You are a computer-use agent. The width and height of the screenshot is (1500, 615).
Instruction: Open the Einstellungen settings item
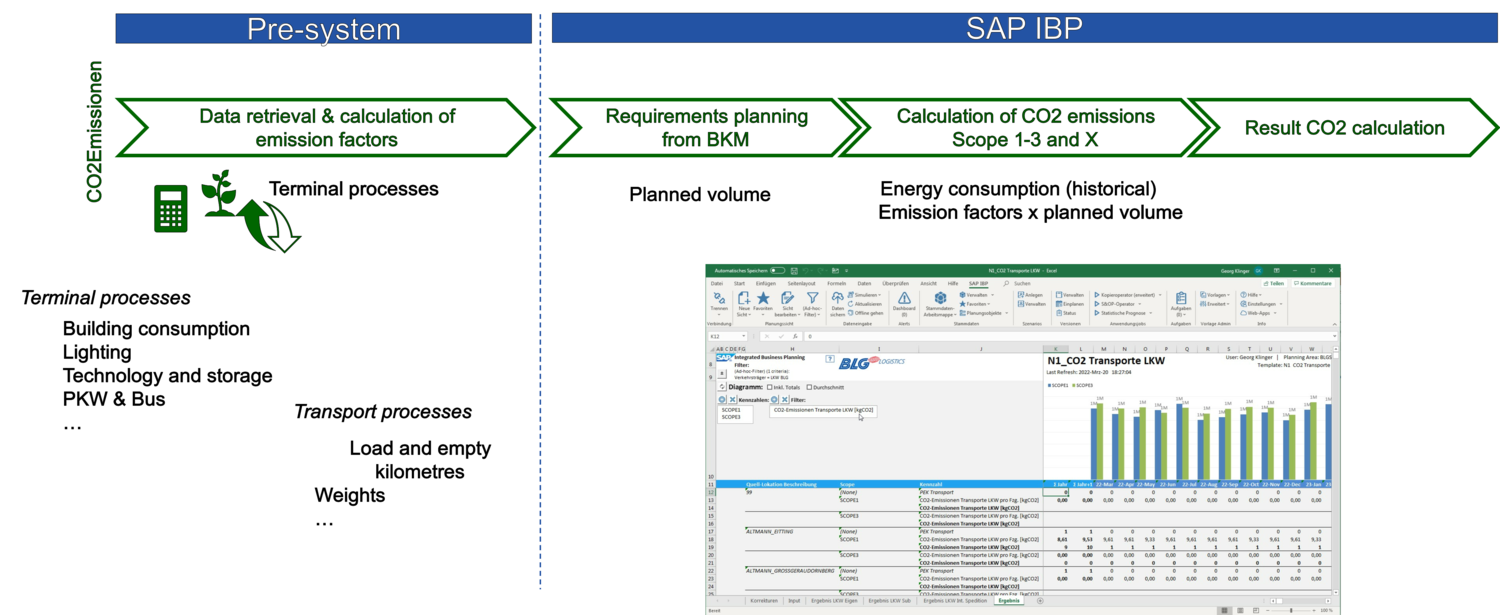point(1259,304)
